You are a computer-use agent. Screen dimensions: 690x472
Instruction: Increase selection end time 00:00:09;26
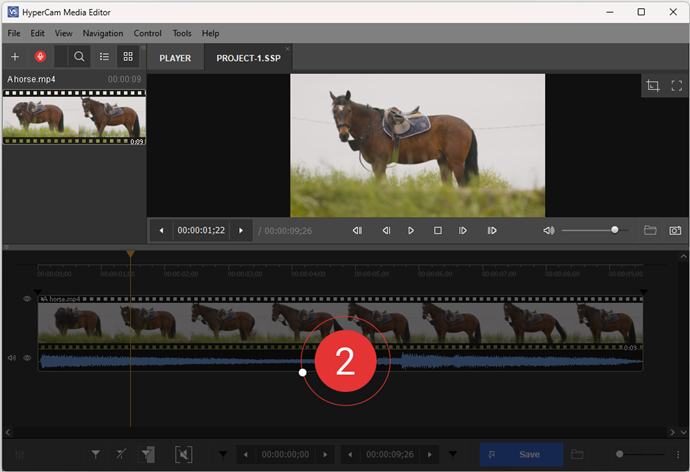[x=429, y=454]
